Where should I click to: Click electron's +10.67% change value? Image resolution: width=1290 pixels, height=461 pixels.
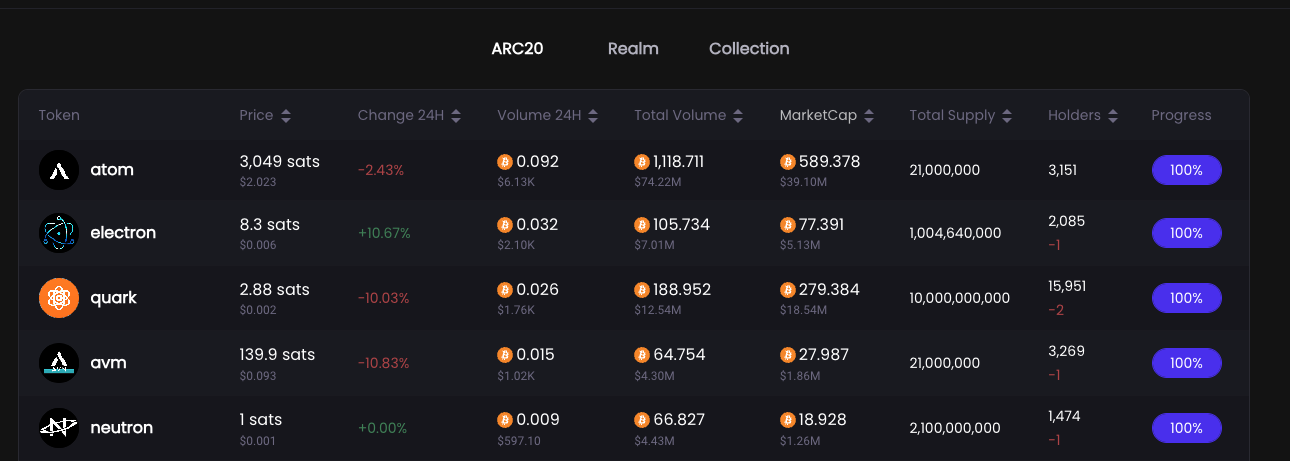[x=384, y=233]
